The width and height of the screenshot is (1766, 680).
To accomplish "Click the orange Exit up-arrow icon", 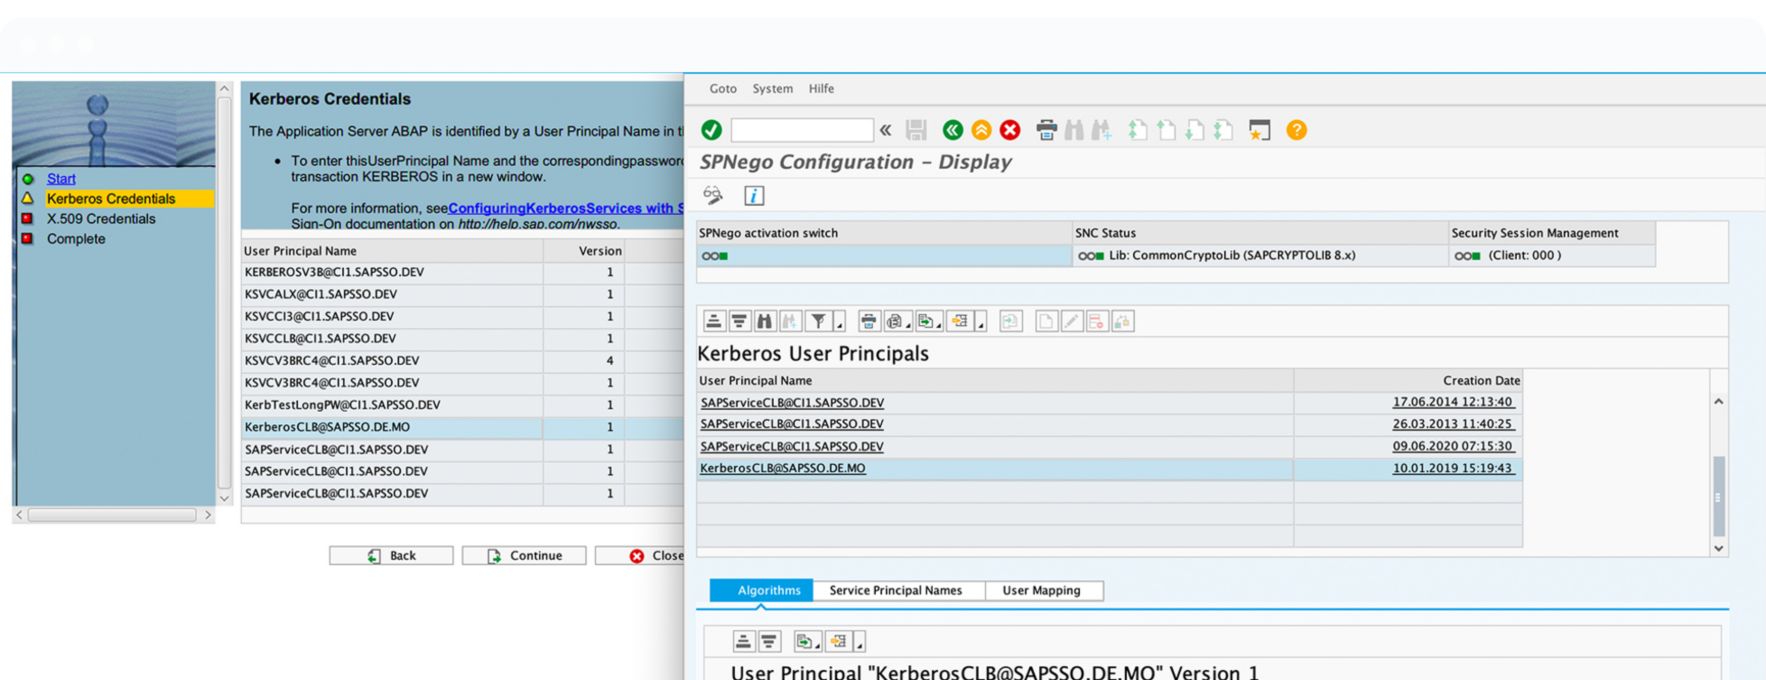I will (x=981, y=130).
